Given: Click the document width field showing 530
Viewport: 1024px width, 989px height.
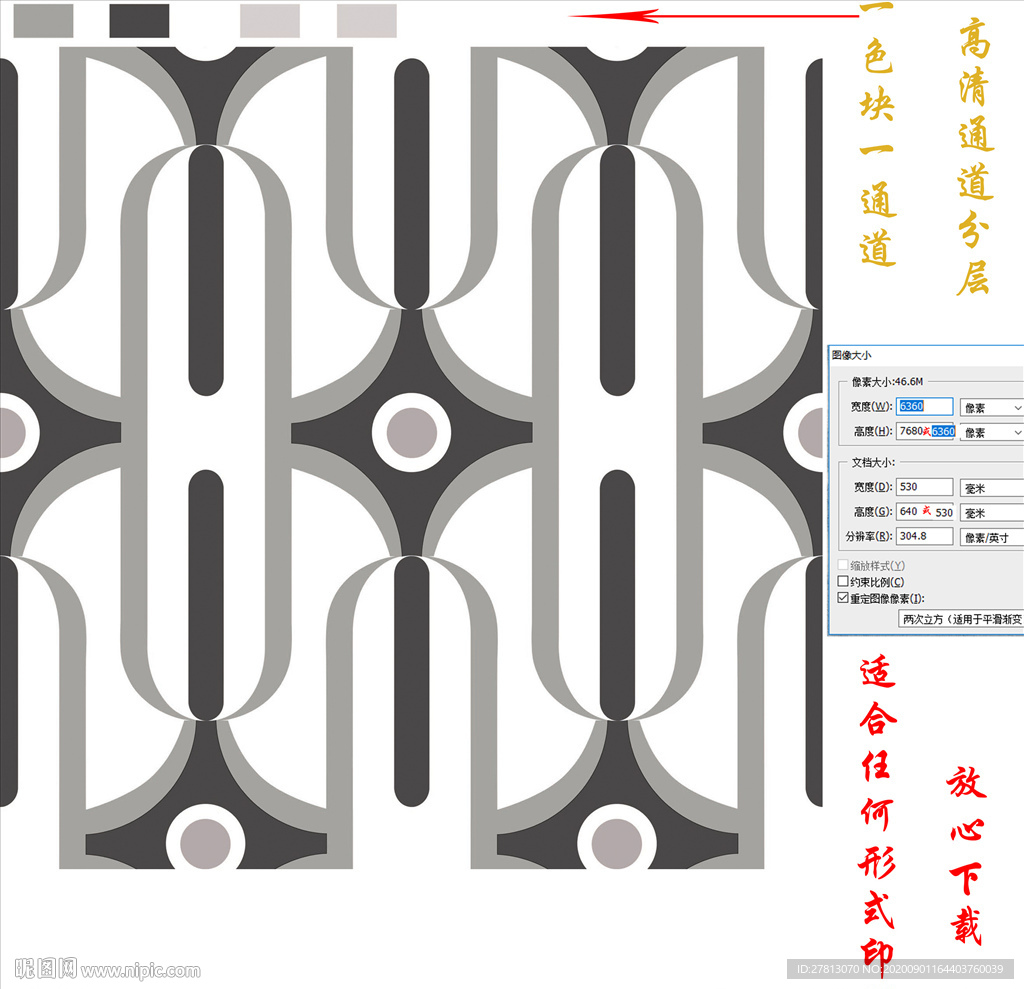Looking at the screenshot, I should (x=924, y=487).
